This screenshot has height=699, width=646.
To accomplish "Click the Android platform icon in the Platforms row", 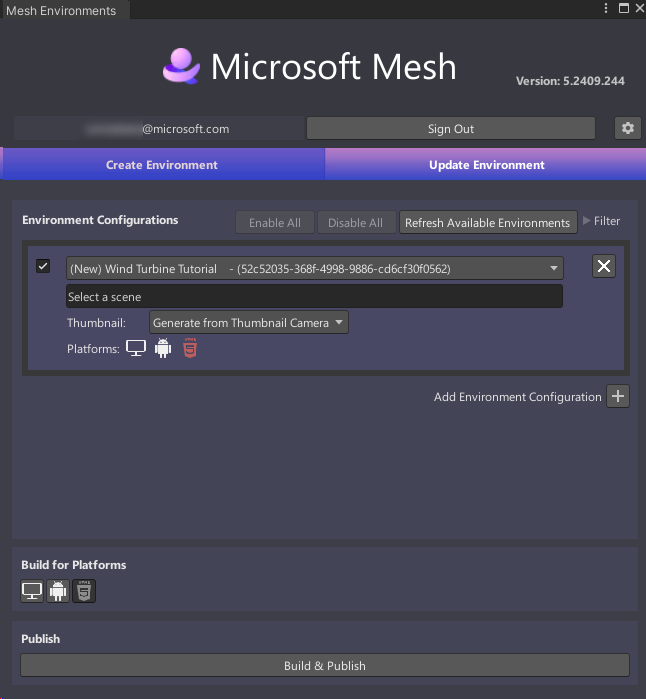I will click(x=163, y=348).
